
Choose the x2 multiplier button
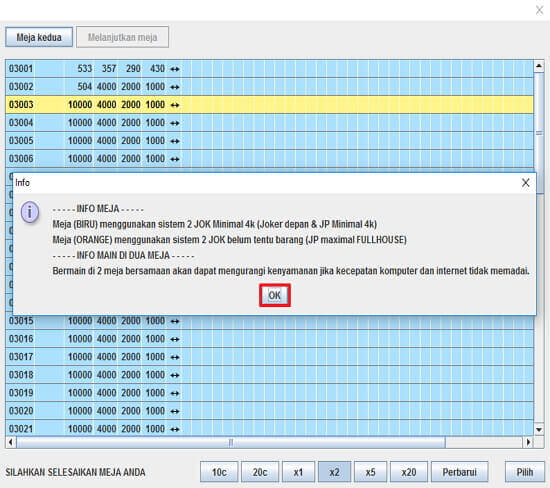coord(334,472)
